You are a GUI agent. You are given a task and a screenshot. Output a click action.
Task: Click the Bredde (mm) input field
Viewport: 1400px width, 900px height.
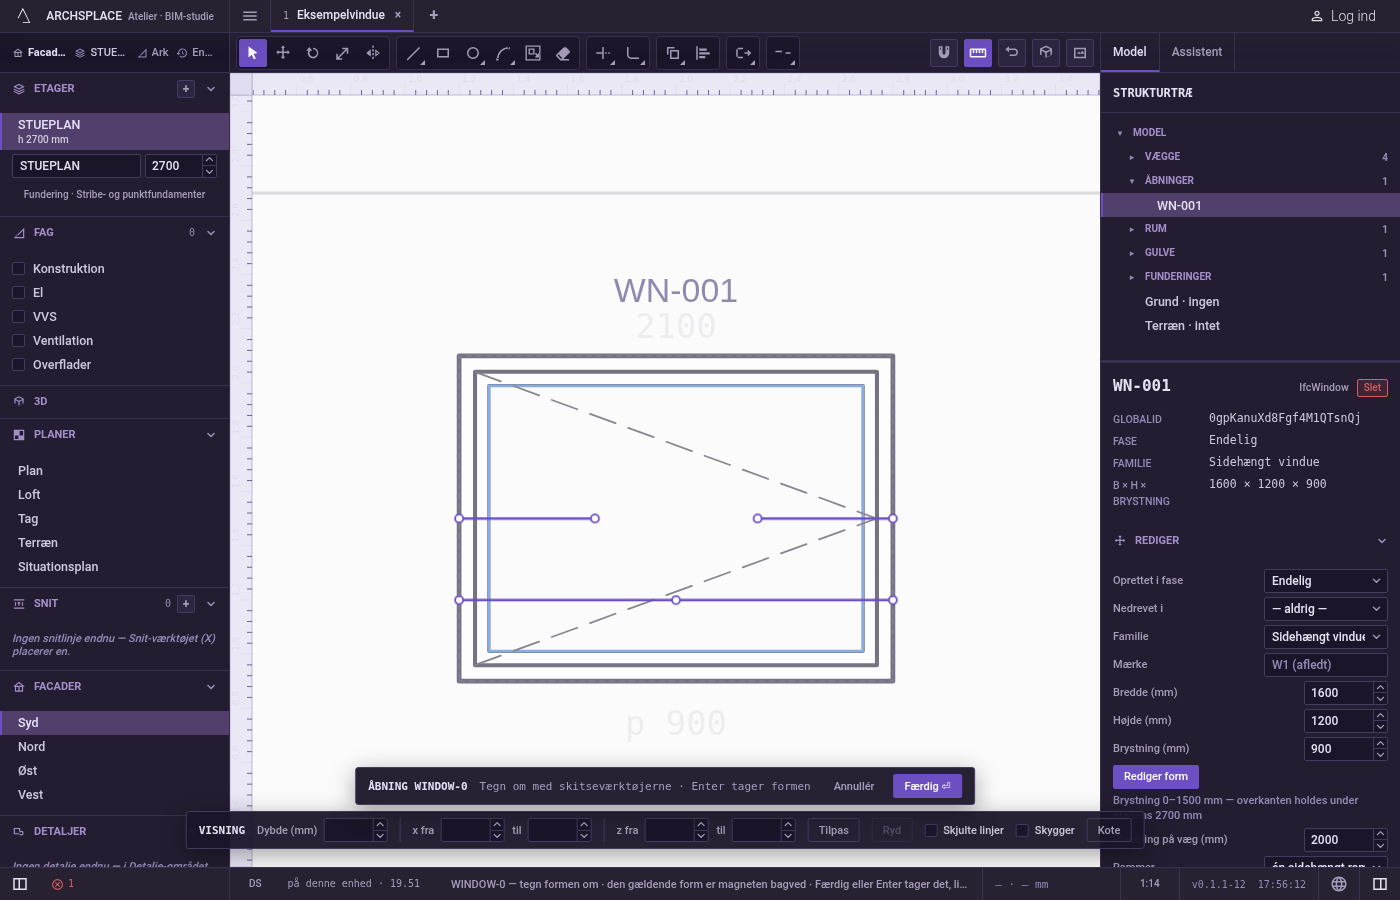[1339, 693]
